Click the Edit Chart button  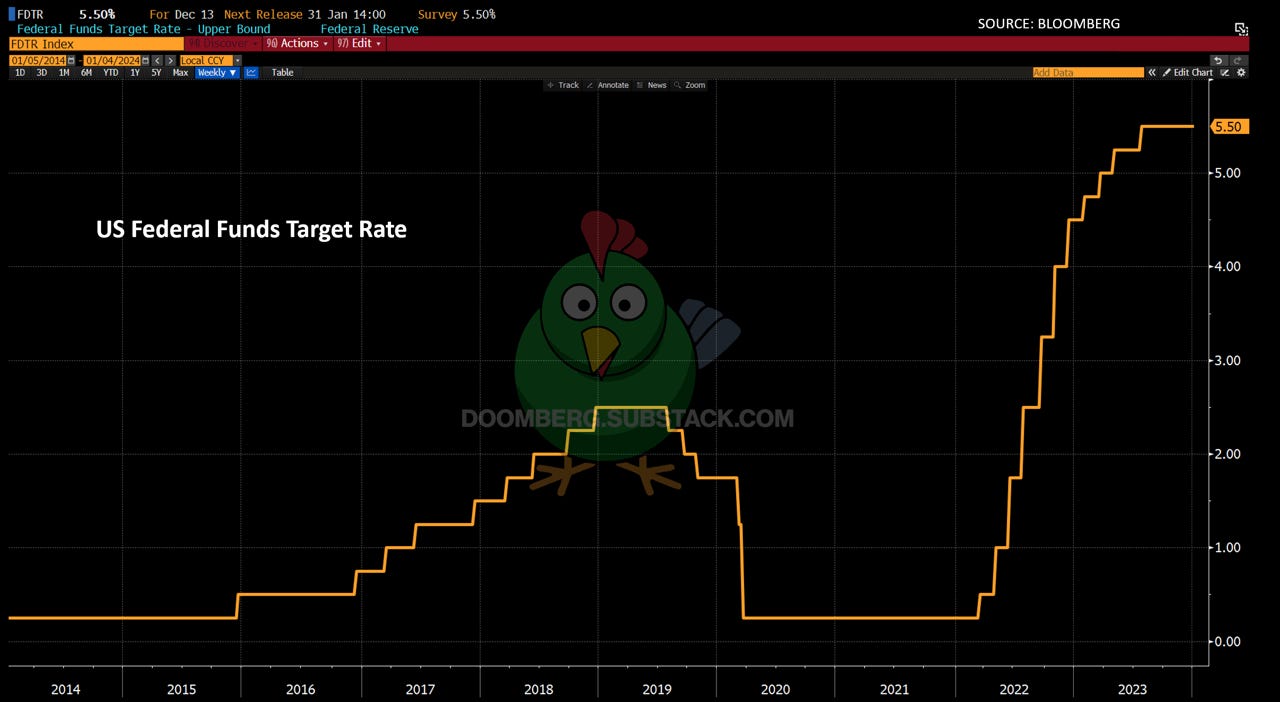pyautogui.click(x=1187, y=73)
